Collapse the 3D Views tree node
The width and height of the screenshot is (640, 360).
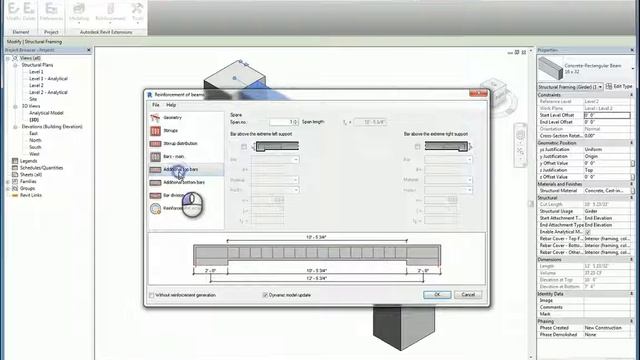[x=15, y=107]
